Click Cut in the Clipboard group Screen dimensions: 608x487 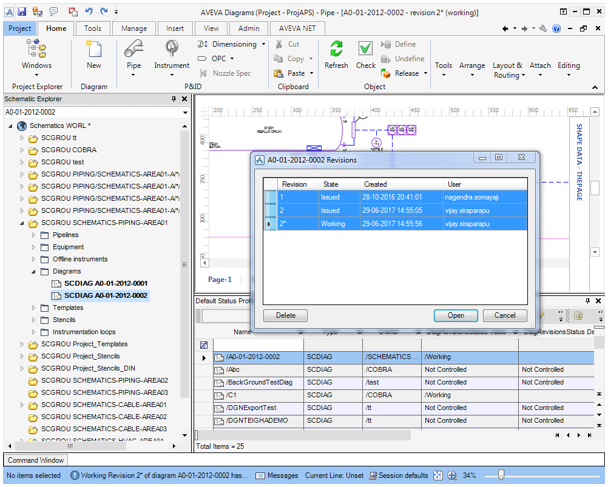287,44
